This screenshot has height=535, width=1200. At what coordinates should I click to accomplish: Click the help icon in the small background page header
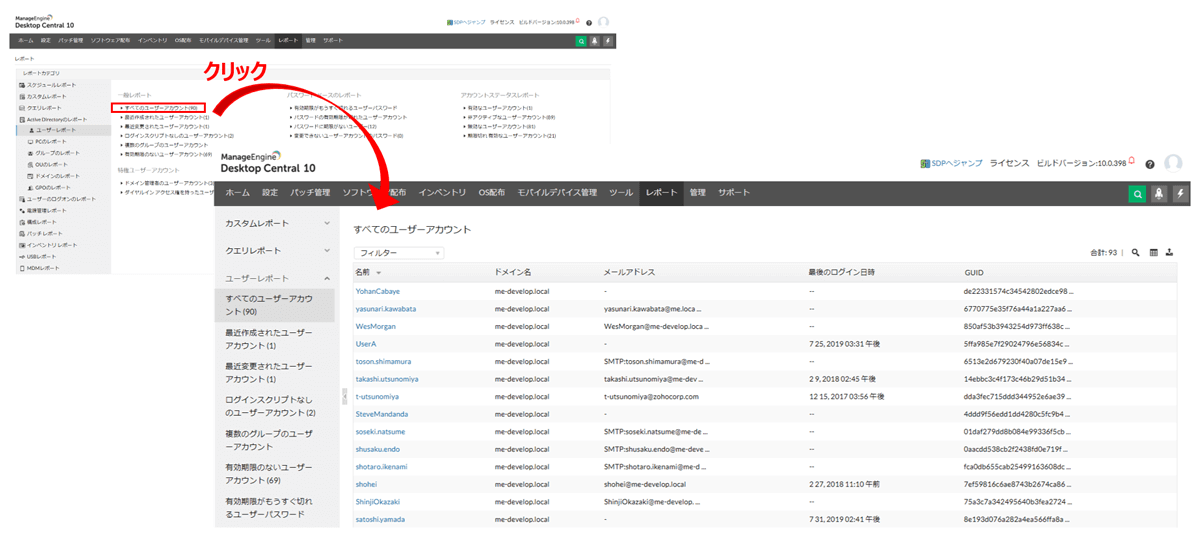click(589, 22)
